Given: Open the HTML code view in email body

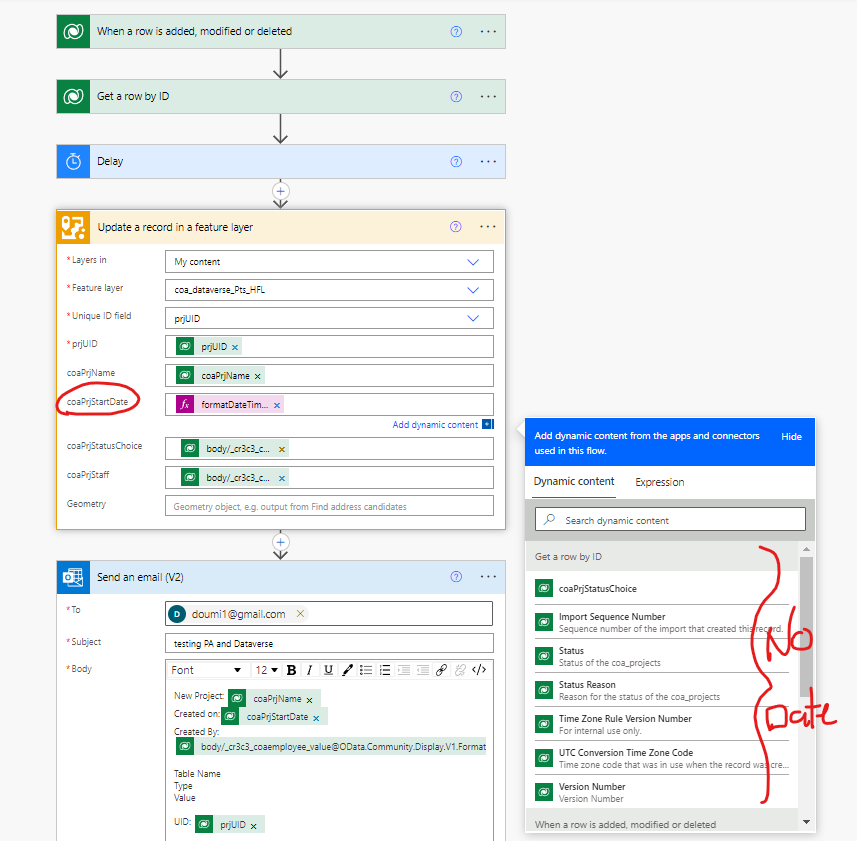Looking at the screenshot, I should (478, 669).
